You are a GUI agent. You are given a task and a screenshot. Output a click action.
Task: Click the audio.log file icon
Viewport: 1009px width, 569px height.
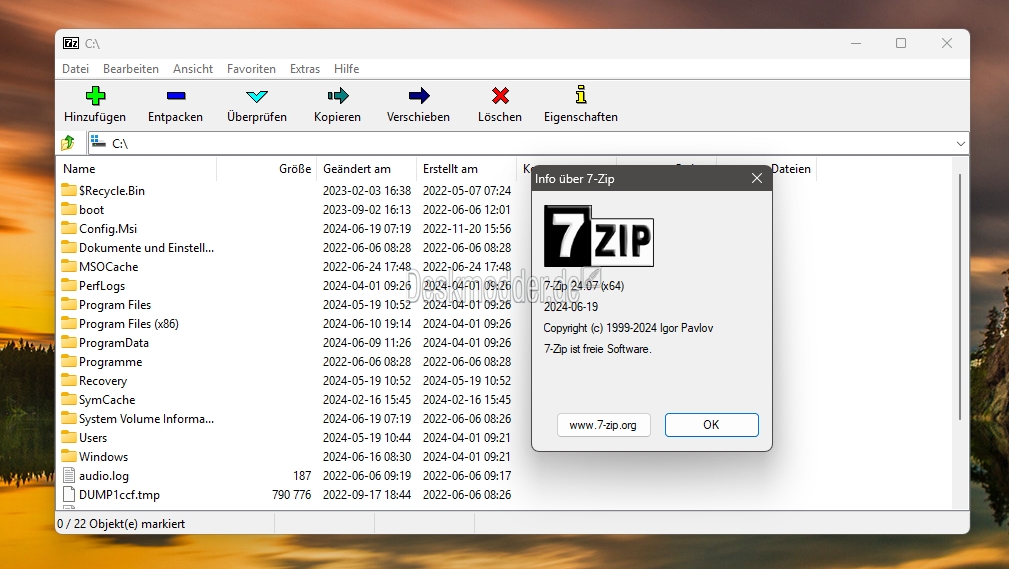(x=69, y=475)
